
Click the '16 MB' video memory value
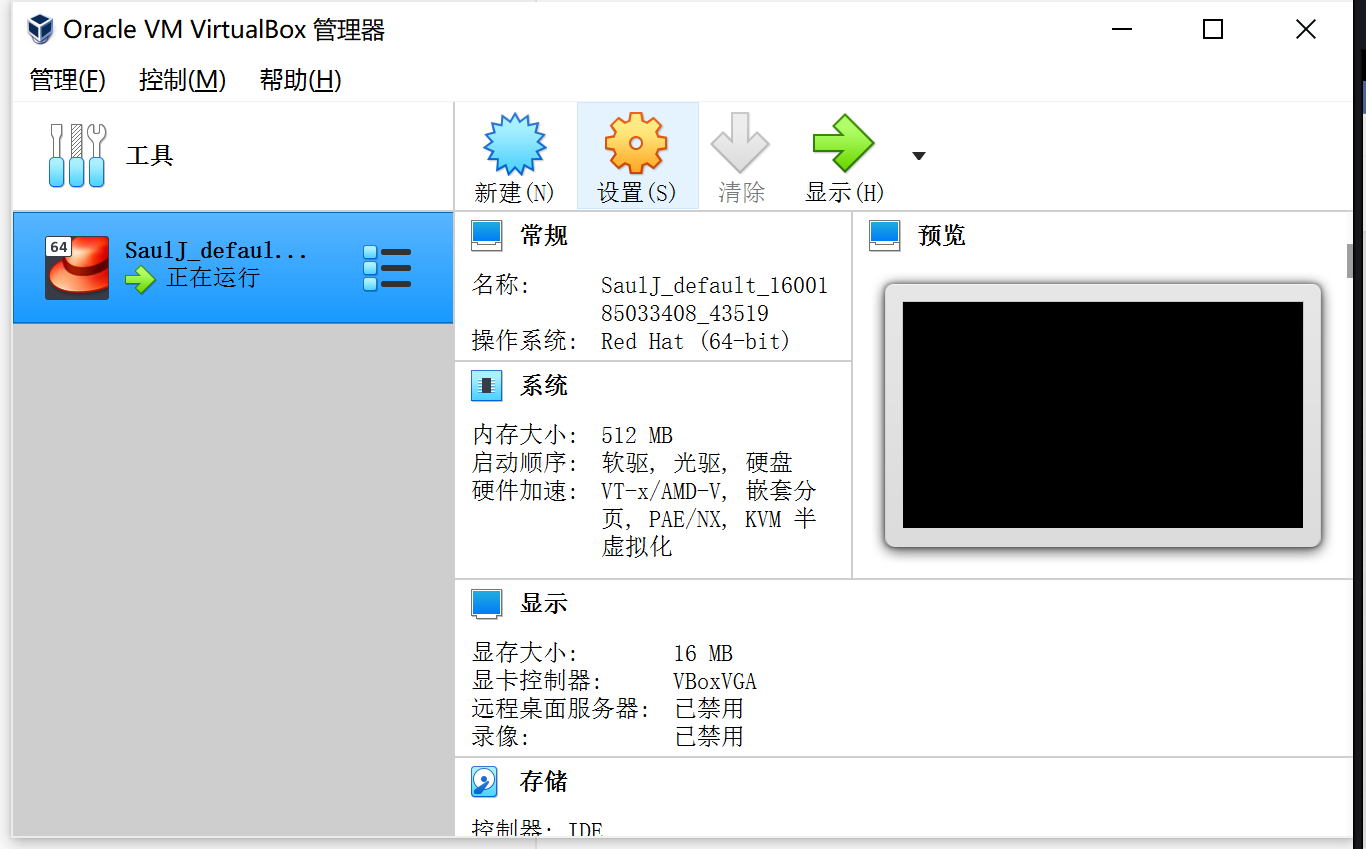[x=703, y=654]
